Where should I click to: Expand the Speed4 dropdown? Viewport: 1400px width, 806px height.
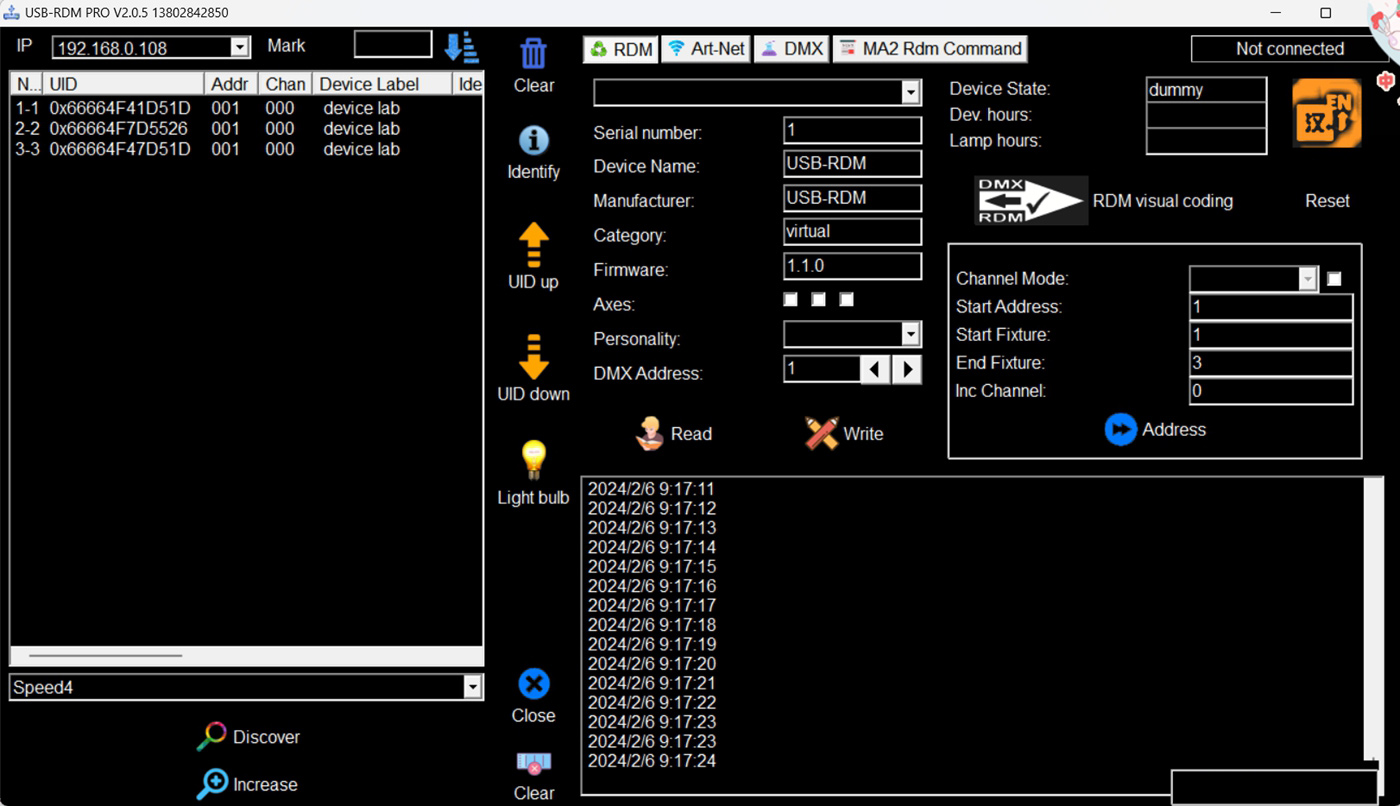click(x=472, y=687)
